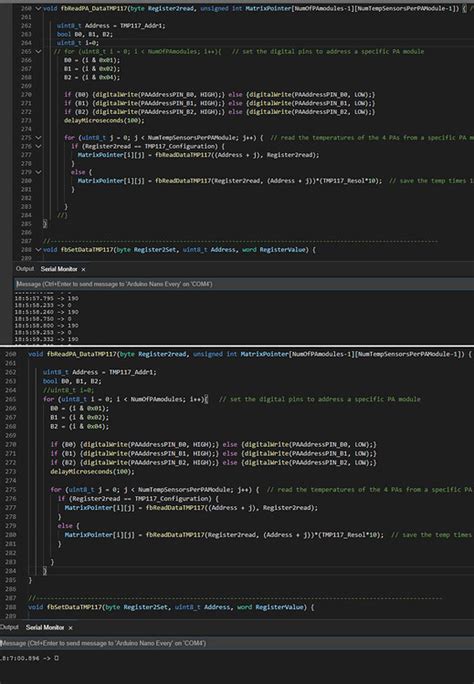The height and width of the screenshot is (684, 474).
Task: Fold fbSetDataTMP117 with the line 288 chevron
Action: pyautogui.click(x=38, y=250)
